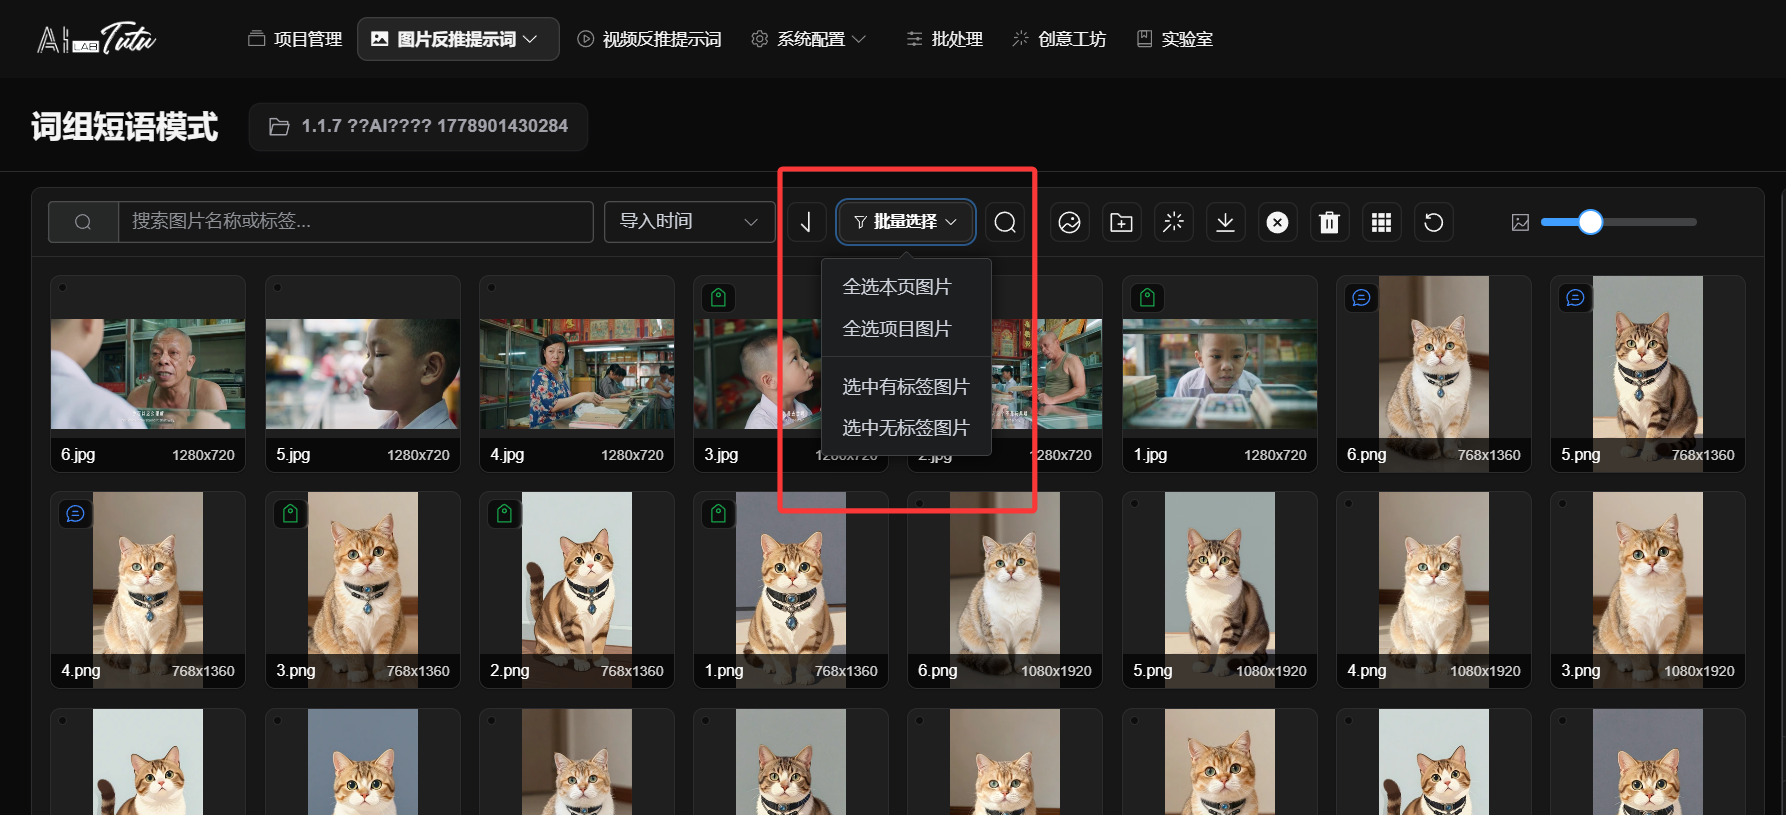Toggle the selection dot on 3.png 1080x1920
Viewport: 1786px width, 815px height.
pos(1562,504)
